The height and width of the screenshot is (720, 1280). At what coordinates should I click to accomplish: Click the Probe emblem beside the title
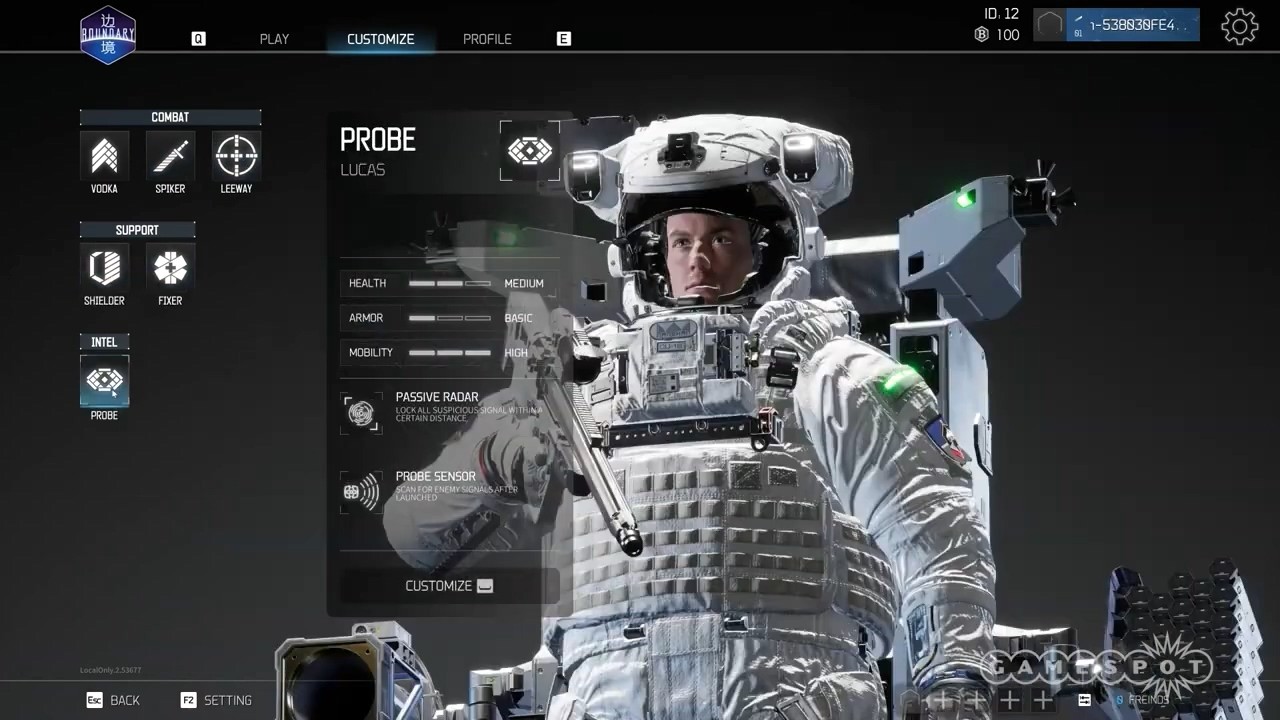click(530, 151)
